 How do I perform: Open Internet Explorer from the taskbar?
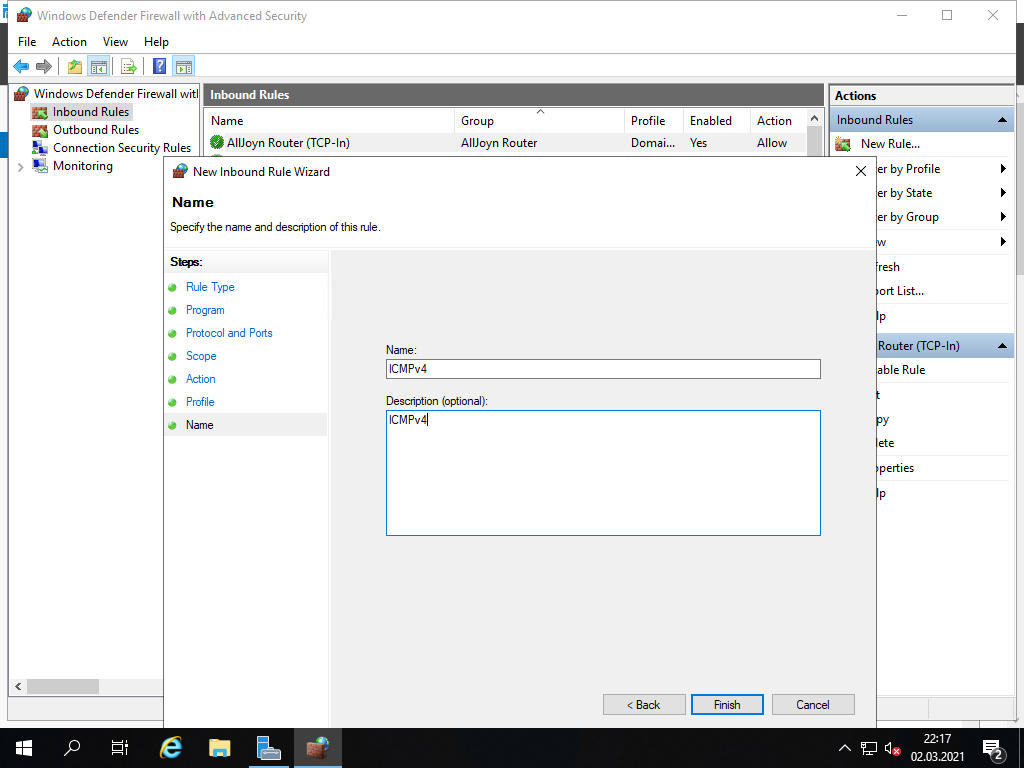[x=172, y=747]
